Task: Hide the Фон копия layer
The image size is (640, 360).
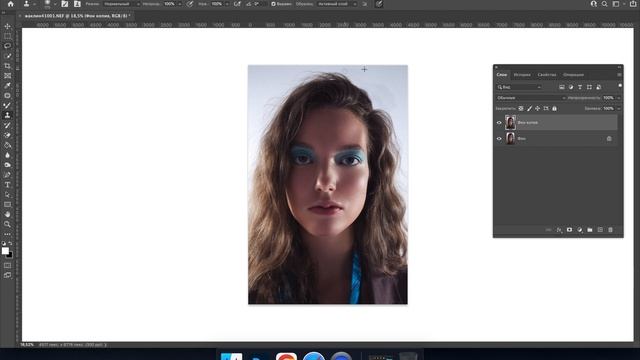Action: (499, 122)
